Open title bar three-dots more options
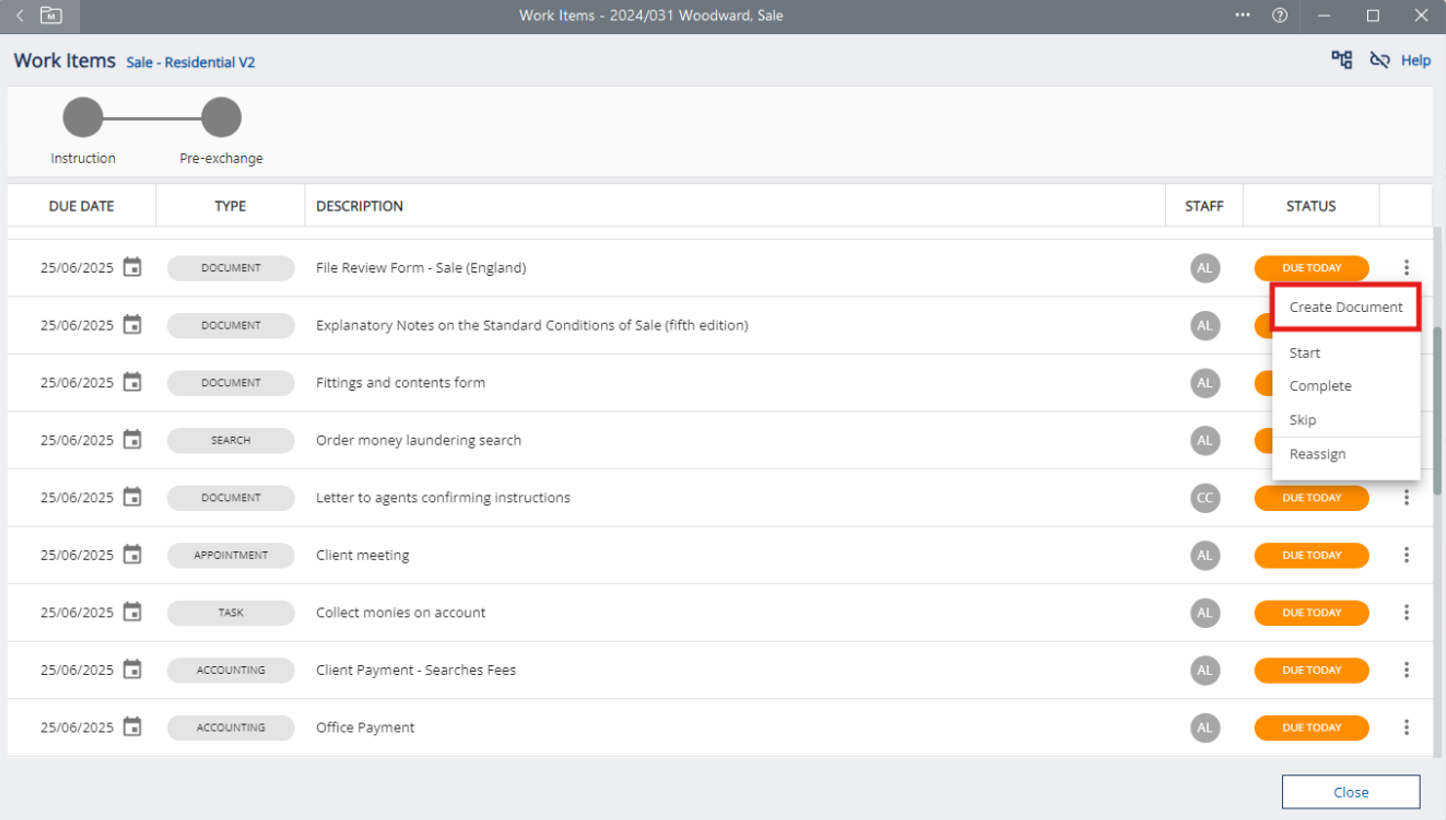 tap(1243, 16)
